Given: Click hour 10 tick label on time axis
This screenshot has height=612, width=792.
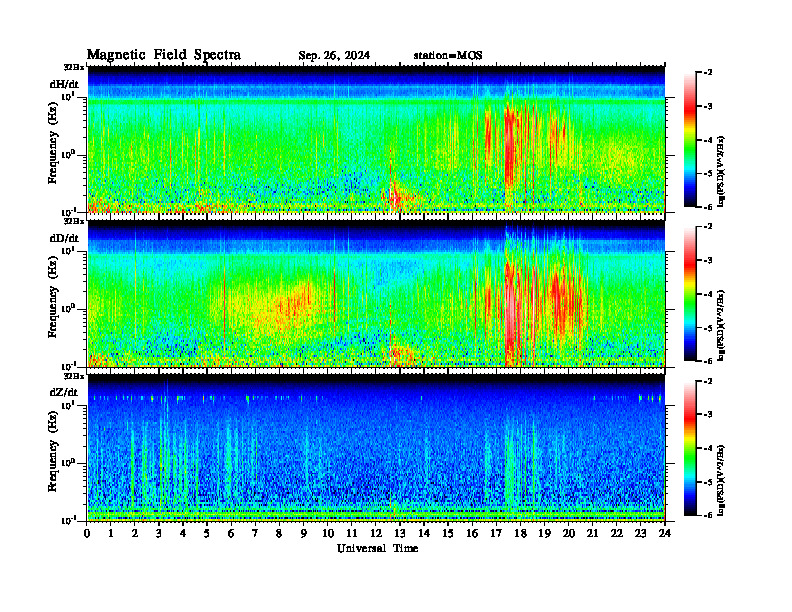Looking at the screenshot, I should tap(328, 533).
